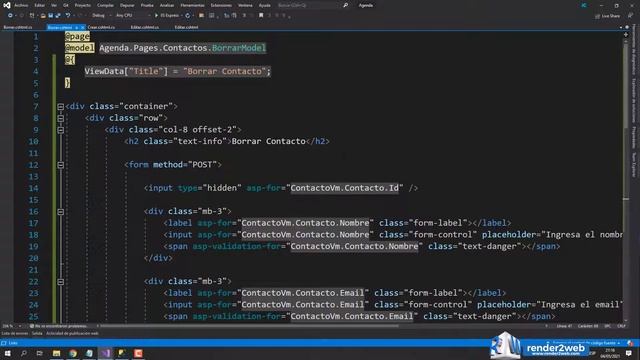Close the active Borrar.cshtml tab
Viewport: 640px width, 360px height.
[x=83, y=27]
